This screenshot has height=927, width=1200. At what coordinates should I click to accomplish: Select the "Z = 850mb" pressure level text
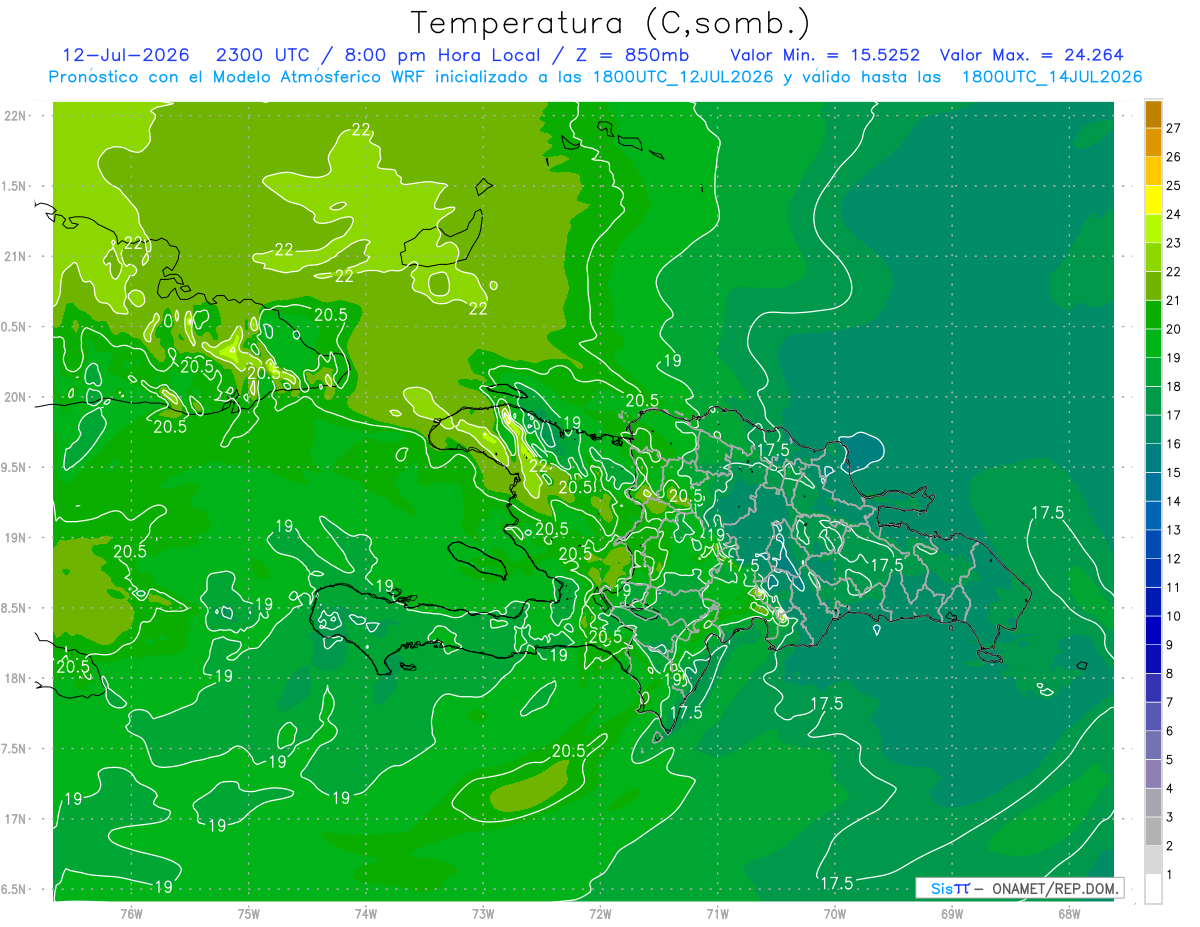[632, 55]
